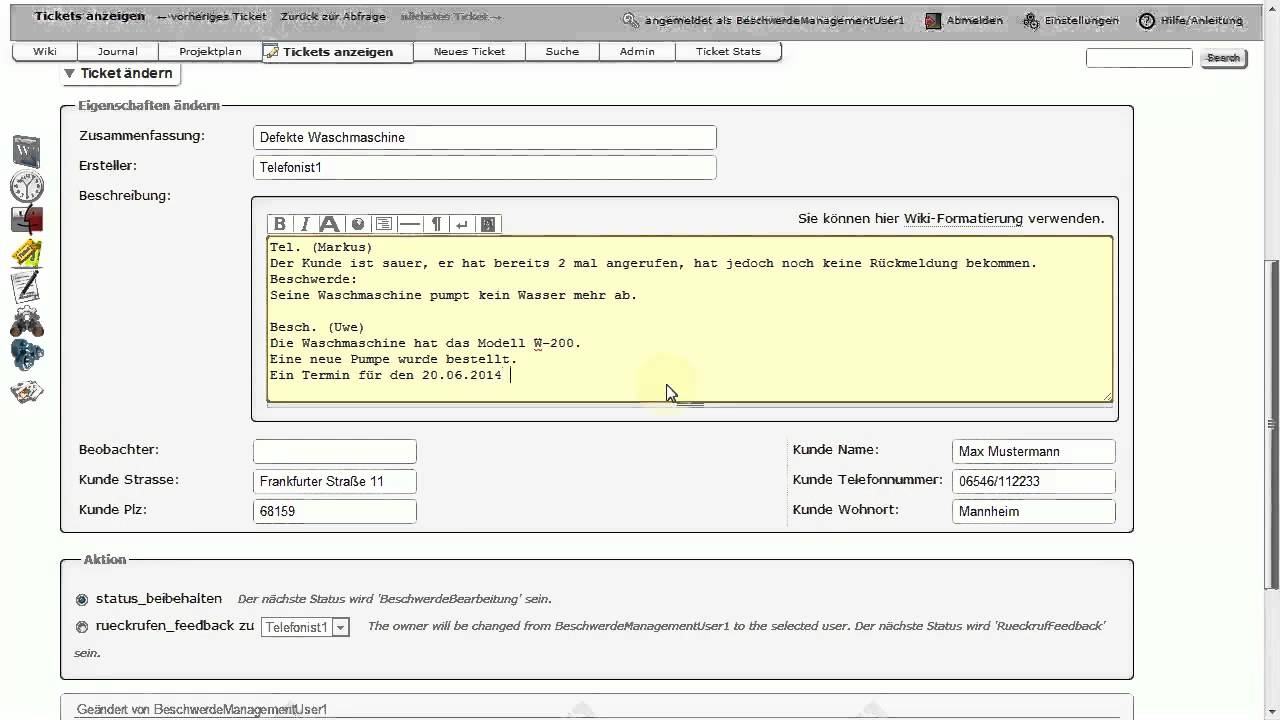Viewport: 1280px width, 720px height.
Task: Click the Bold formatting icon
Action: 280,224
